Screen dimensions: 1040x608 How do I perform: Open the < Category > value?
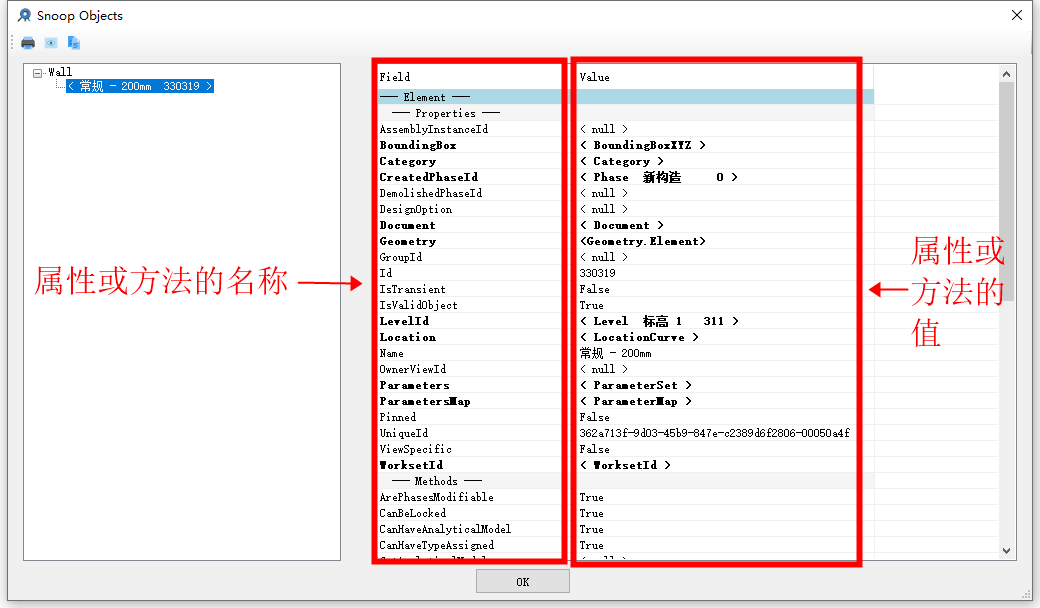coord(621,161)
